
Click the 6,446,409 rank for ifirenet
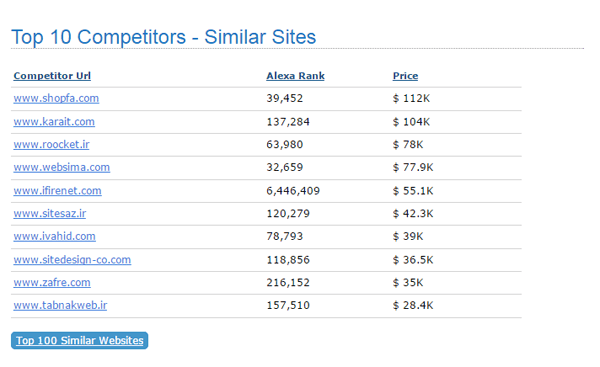[293, 191]
